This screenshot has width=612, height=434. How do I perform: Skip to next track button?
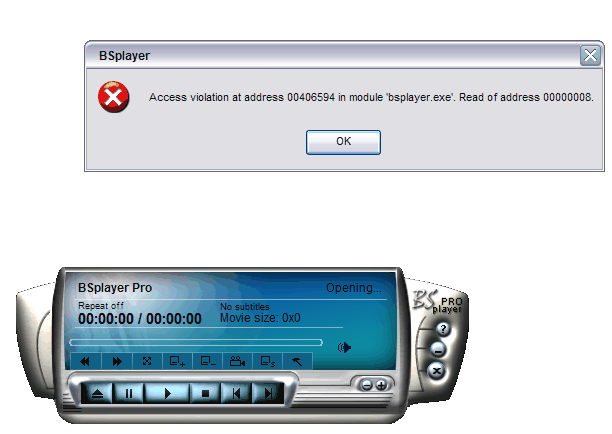pyautogui.click(x=268, y=393)
